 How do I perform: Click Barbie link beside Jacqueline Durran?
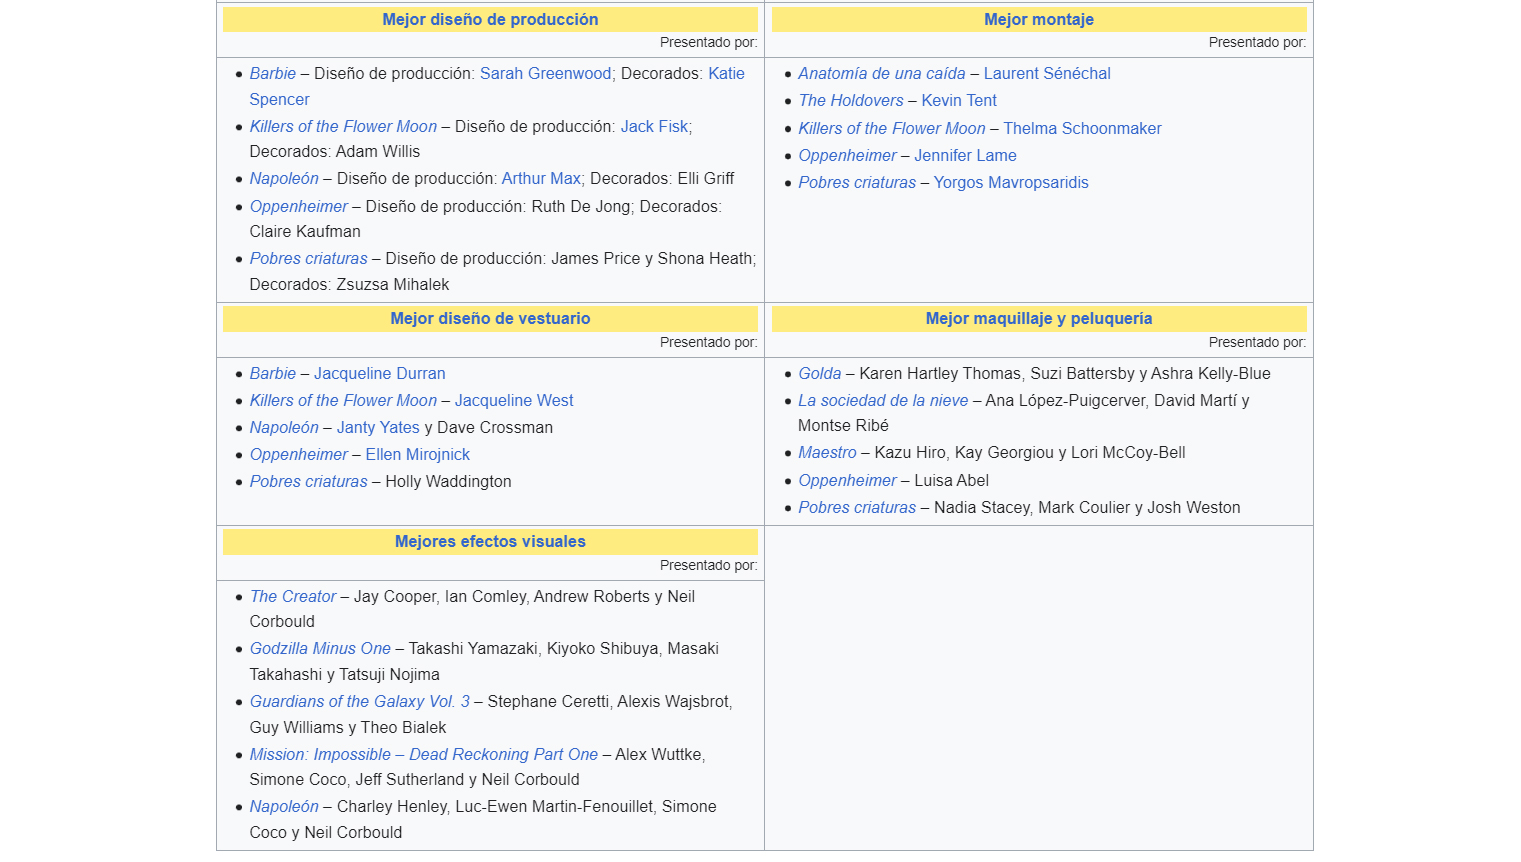pos(273,373)
